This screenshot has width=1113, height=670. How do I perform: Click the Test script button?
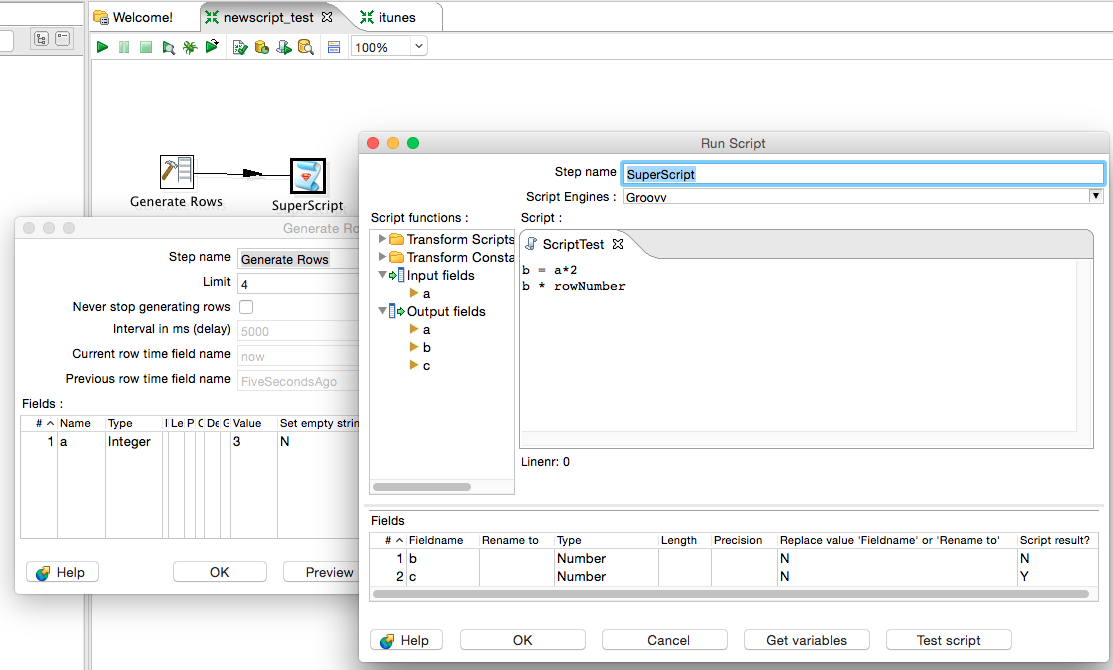948,640
